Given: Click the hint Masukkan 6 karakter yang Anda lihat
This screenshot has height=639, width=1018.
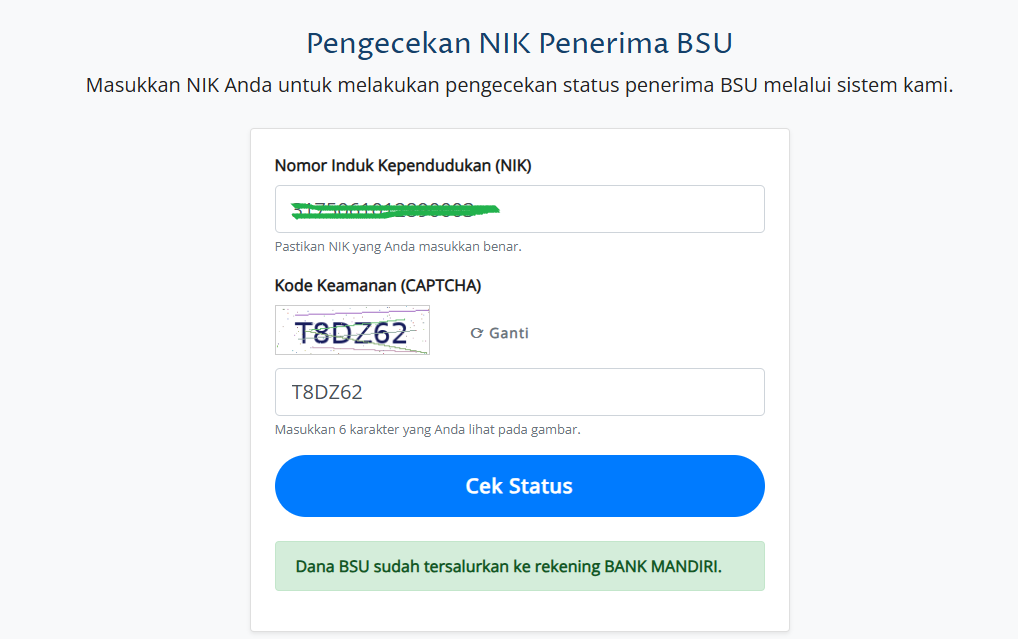Looking at the screenshot, I should coord(427,430).
